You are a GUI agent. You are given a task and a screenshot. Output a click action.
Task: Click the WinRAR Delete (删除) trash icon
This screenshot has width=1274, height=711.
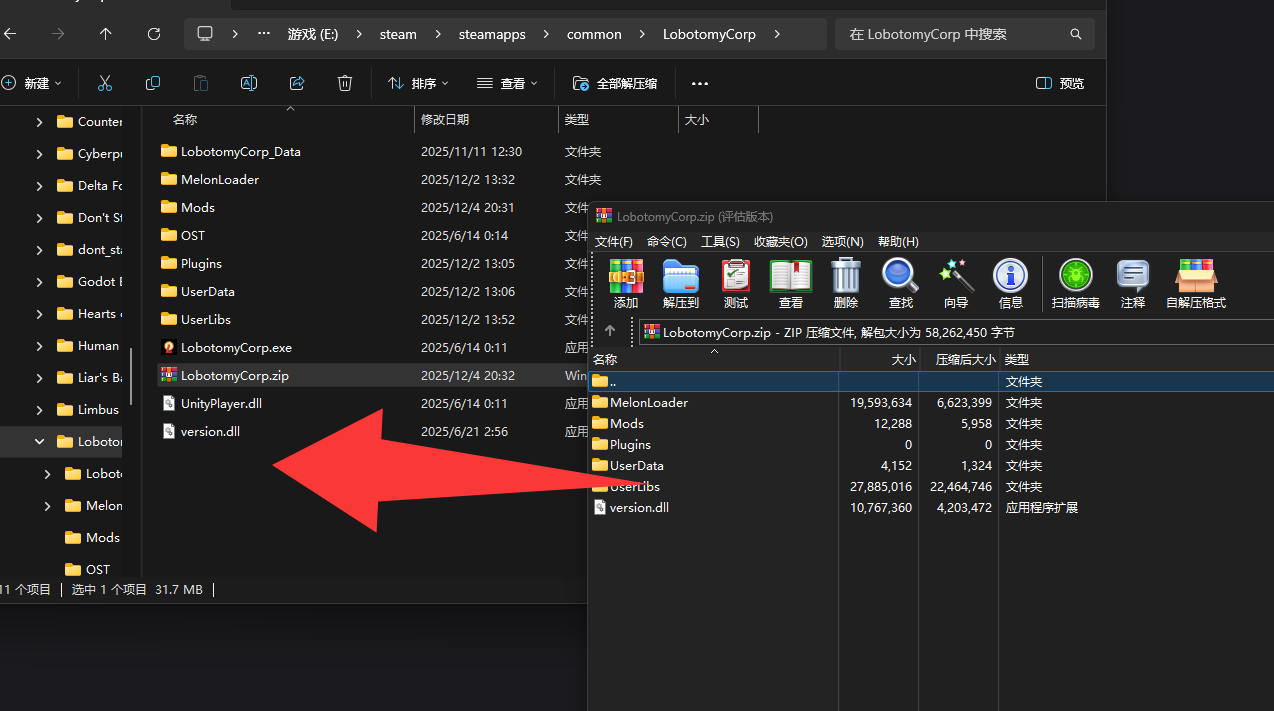coord(845,283)
